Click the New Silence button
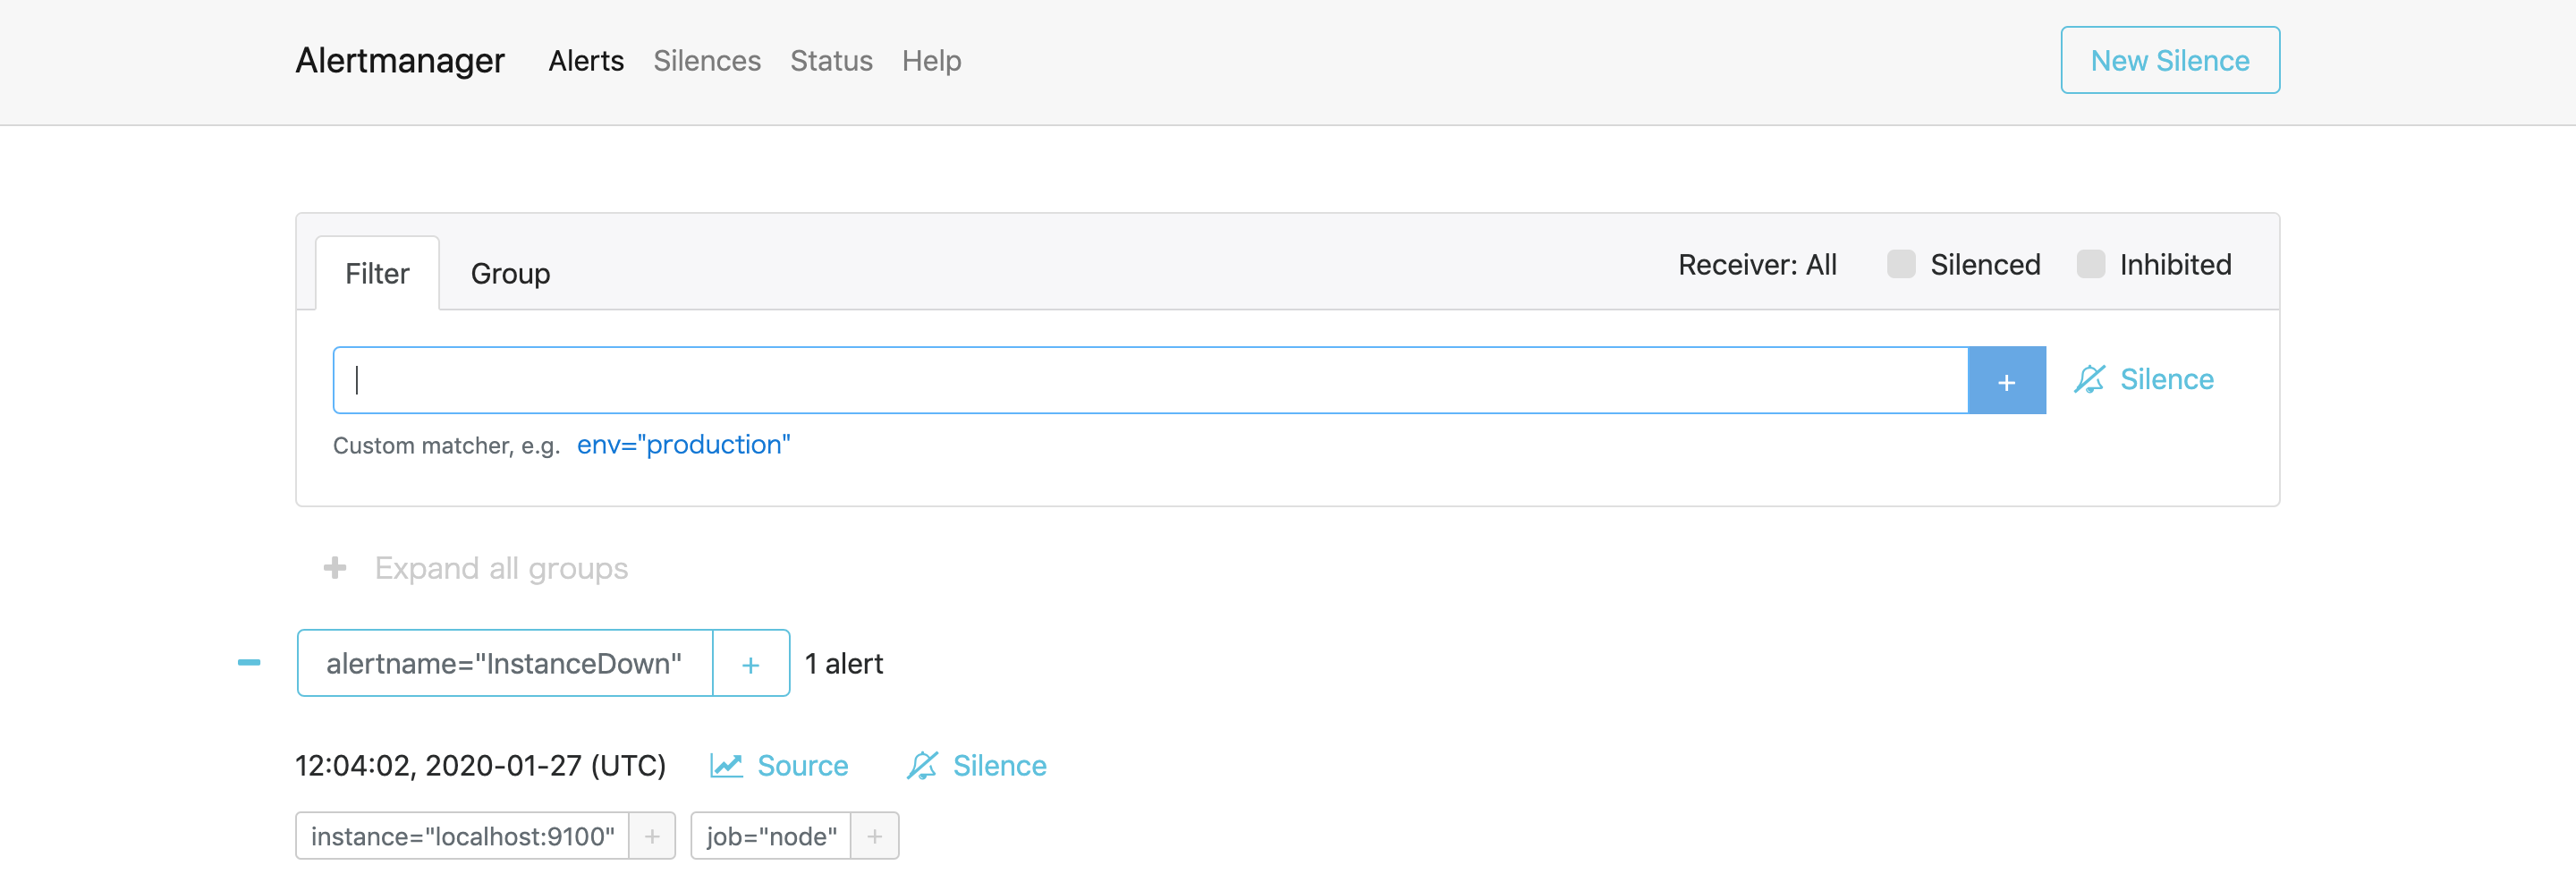The width and height of the screenshot is (2576, 891). point(2170,60)
